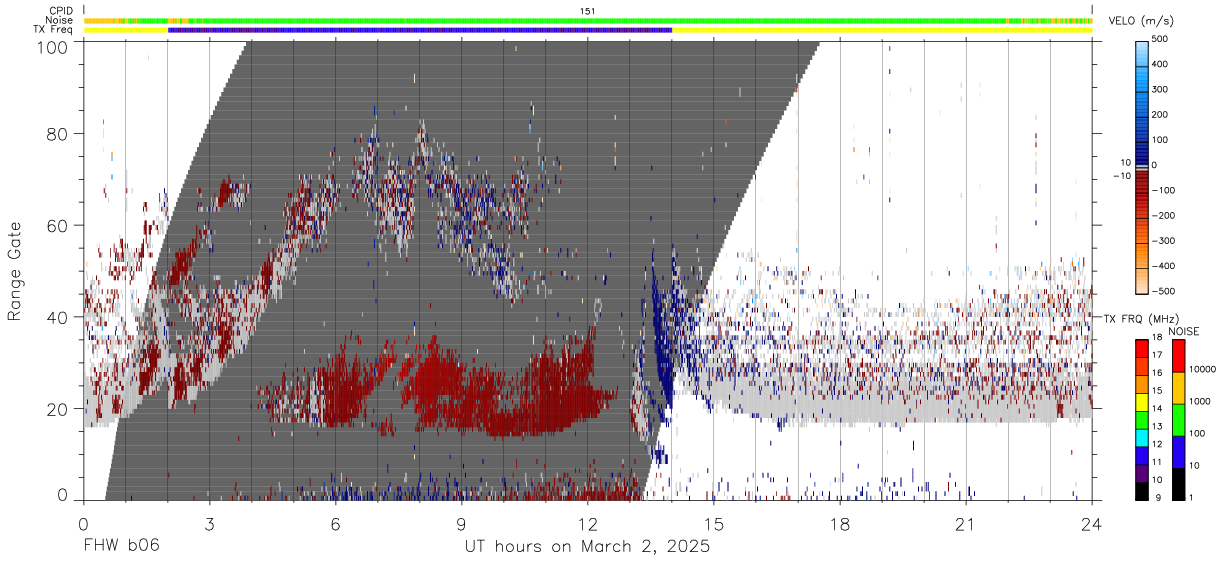Click the -300 tick on the velocity colorbar

tap(1162, 240)
